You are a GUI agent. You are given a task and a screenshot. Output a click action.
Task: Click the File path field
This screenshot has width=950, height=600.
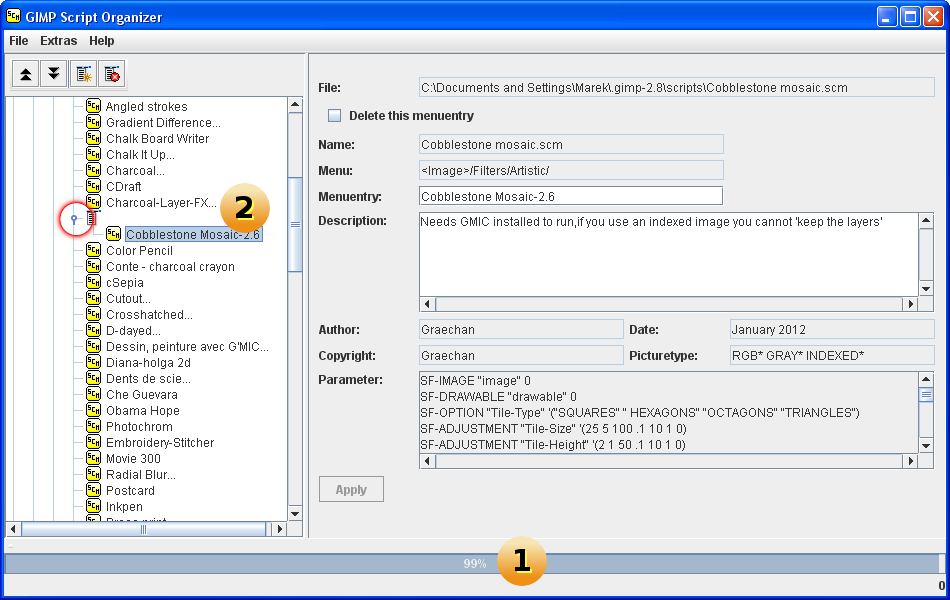tap(677, 87)
